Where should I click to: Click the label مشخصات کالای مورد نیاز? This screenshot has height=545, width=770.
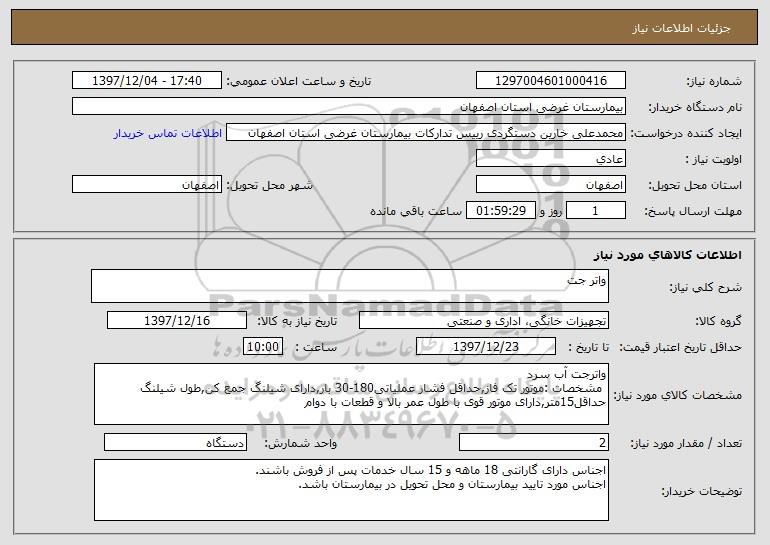pos(677,395)
